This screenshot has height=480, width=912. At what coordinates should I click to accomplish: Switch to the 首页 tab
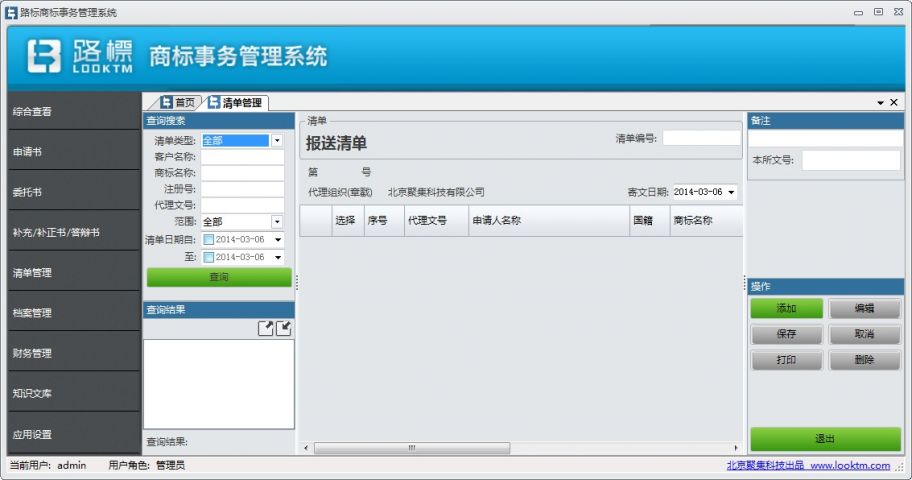click(177, 102)
